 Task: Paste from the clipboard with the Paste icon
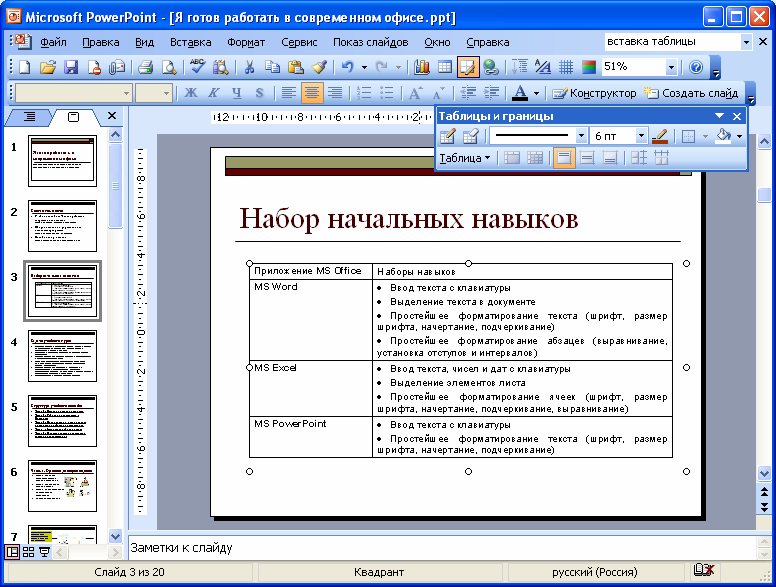point(295,67)
